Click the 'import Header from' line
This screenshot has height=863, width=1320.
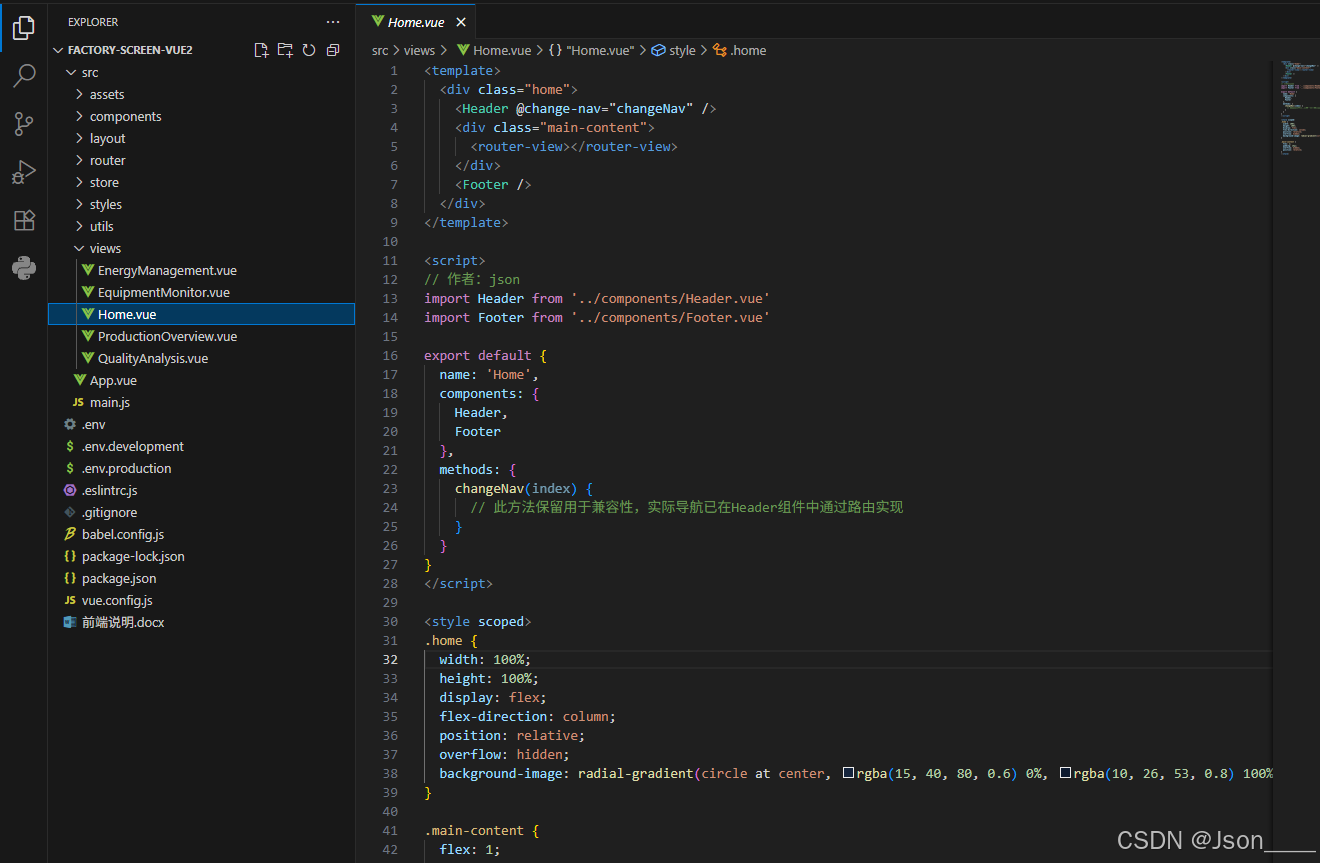[x=597, y=298]
